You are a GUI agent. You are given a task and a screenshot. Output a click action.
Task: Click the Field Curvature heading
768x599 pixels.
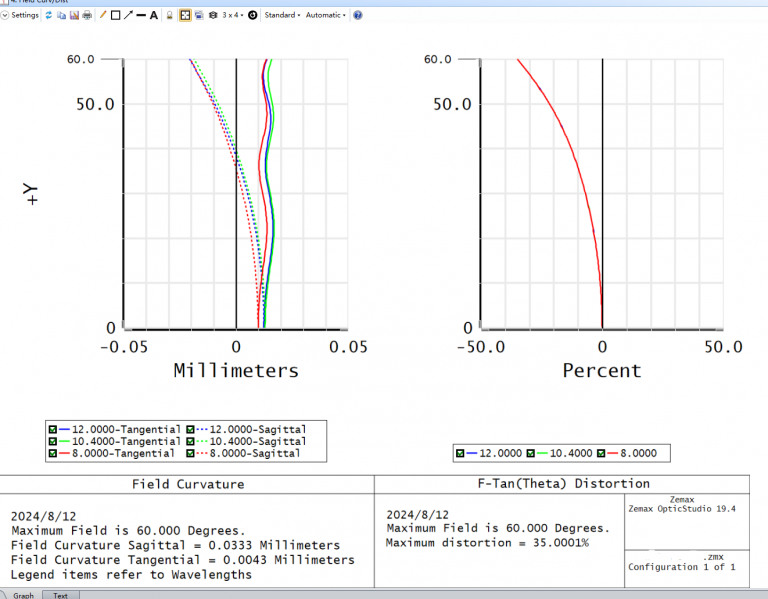point(188,484)
